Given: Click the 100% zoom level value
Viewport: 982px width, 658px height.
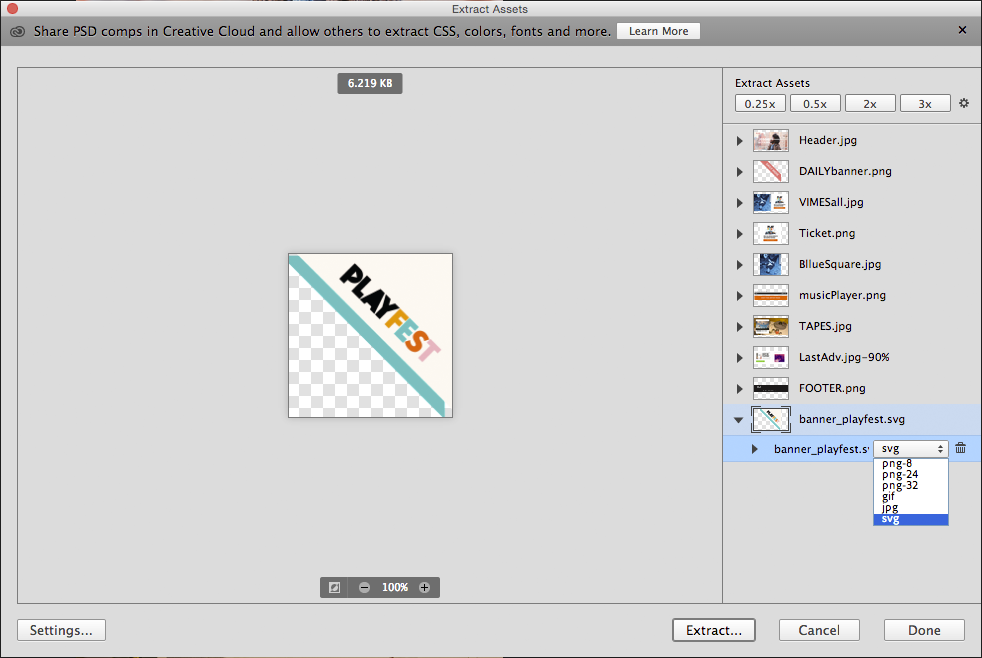Looking at the screenshot, I should pyautogui.click(x=395, y=587).
